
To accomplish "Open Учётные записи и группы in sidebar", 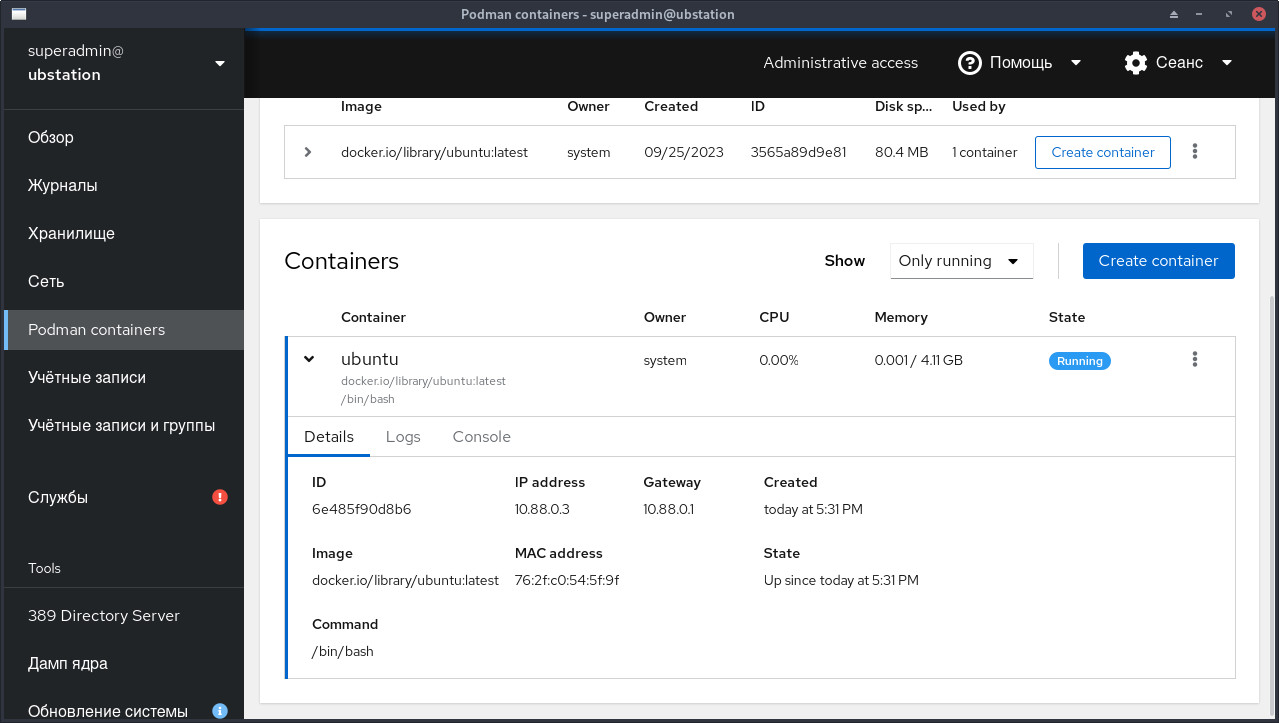I will coord(124,425).
